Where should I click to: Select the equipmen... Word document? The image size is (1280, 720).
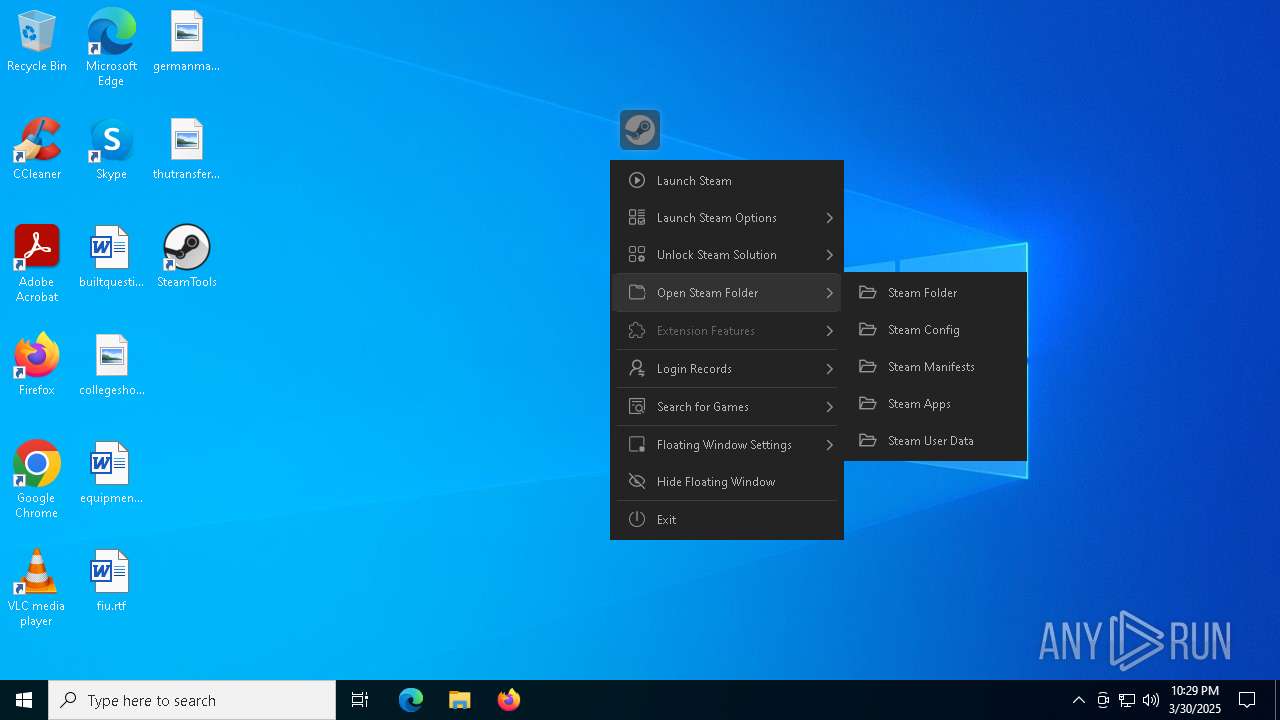click(111, 472)
